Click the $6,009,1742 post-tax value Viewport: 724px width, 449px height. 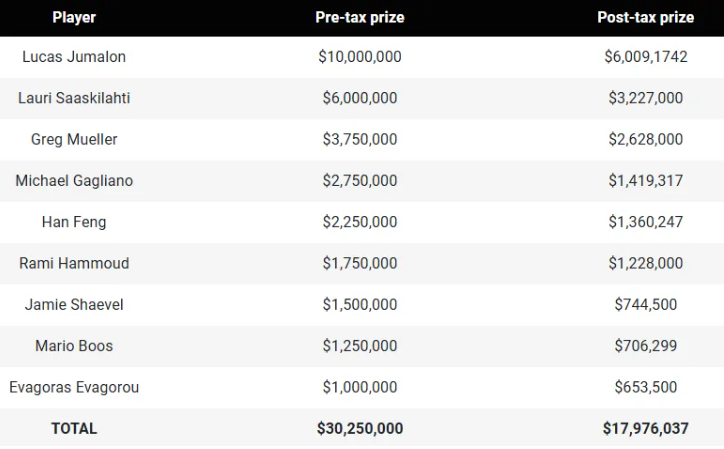click(646, 57)
